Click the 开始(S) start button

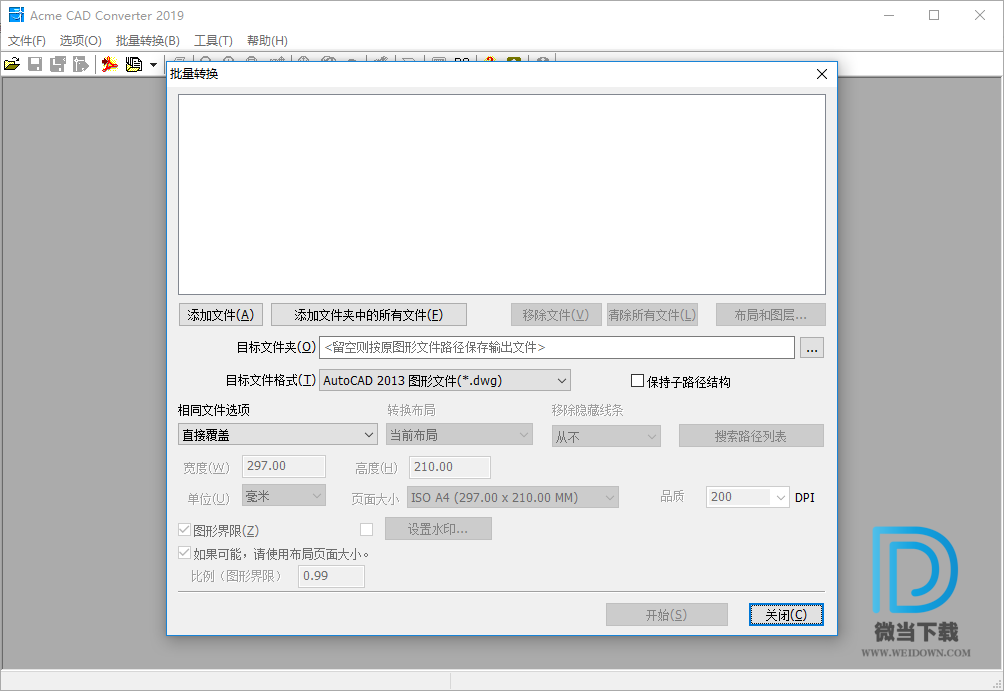pos(667,615)
